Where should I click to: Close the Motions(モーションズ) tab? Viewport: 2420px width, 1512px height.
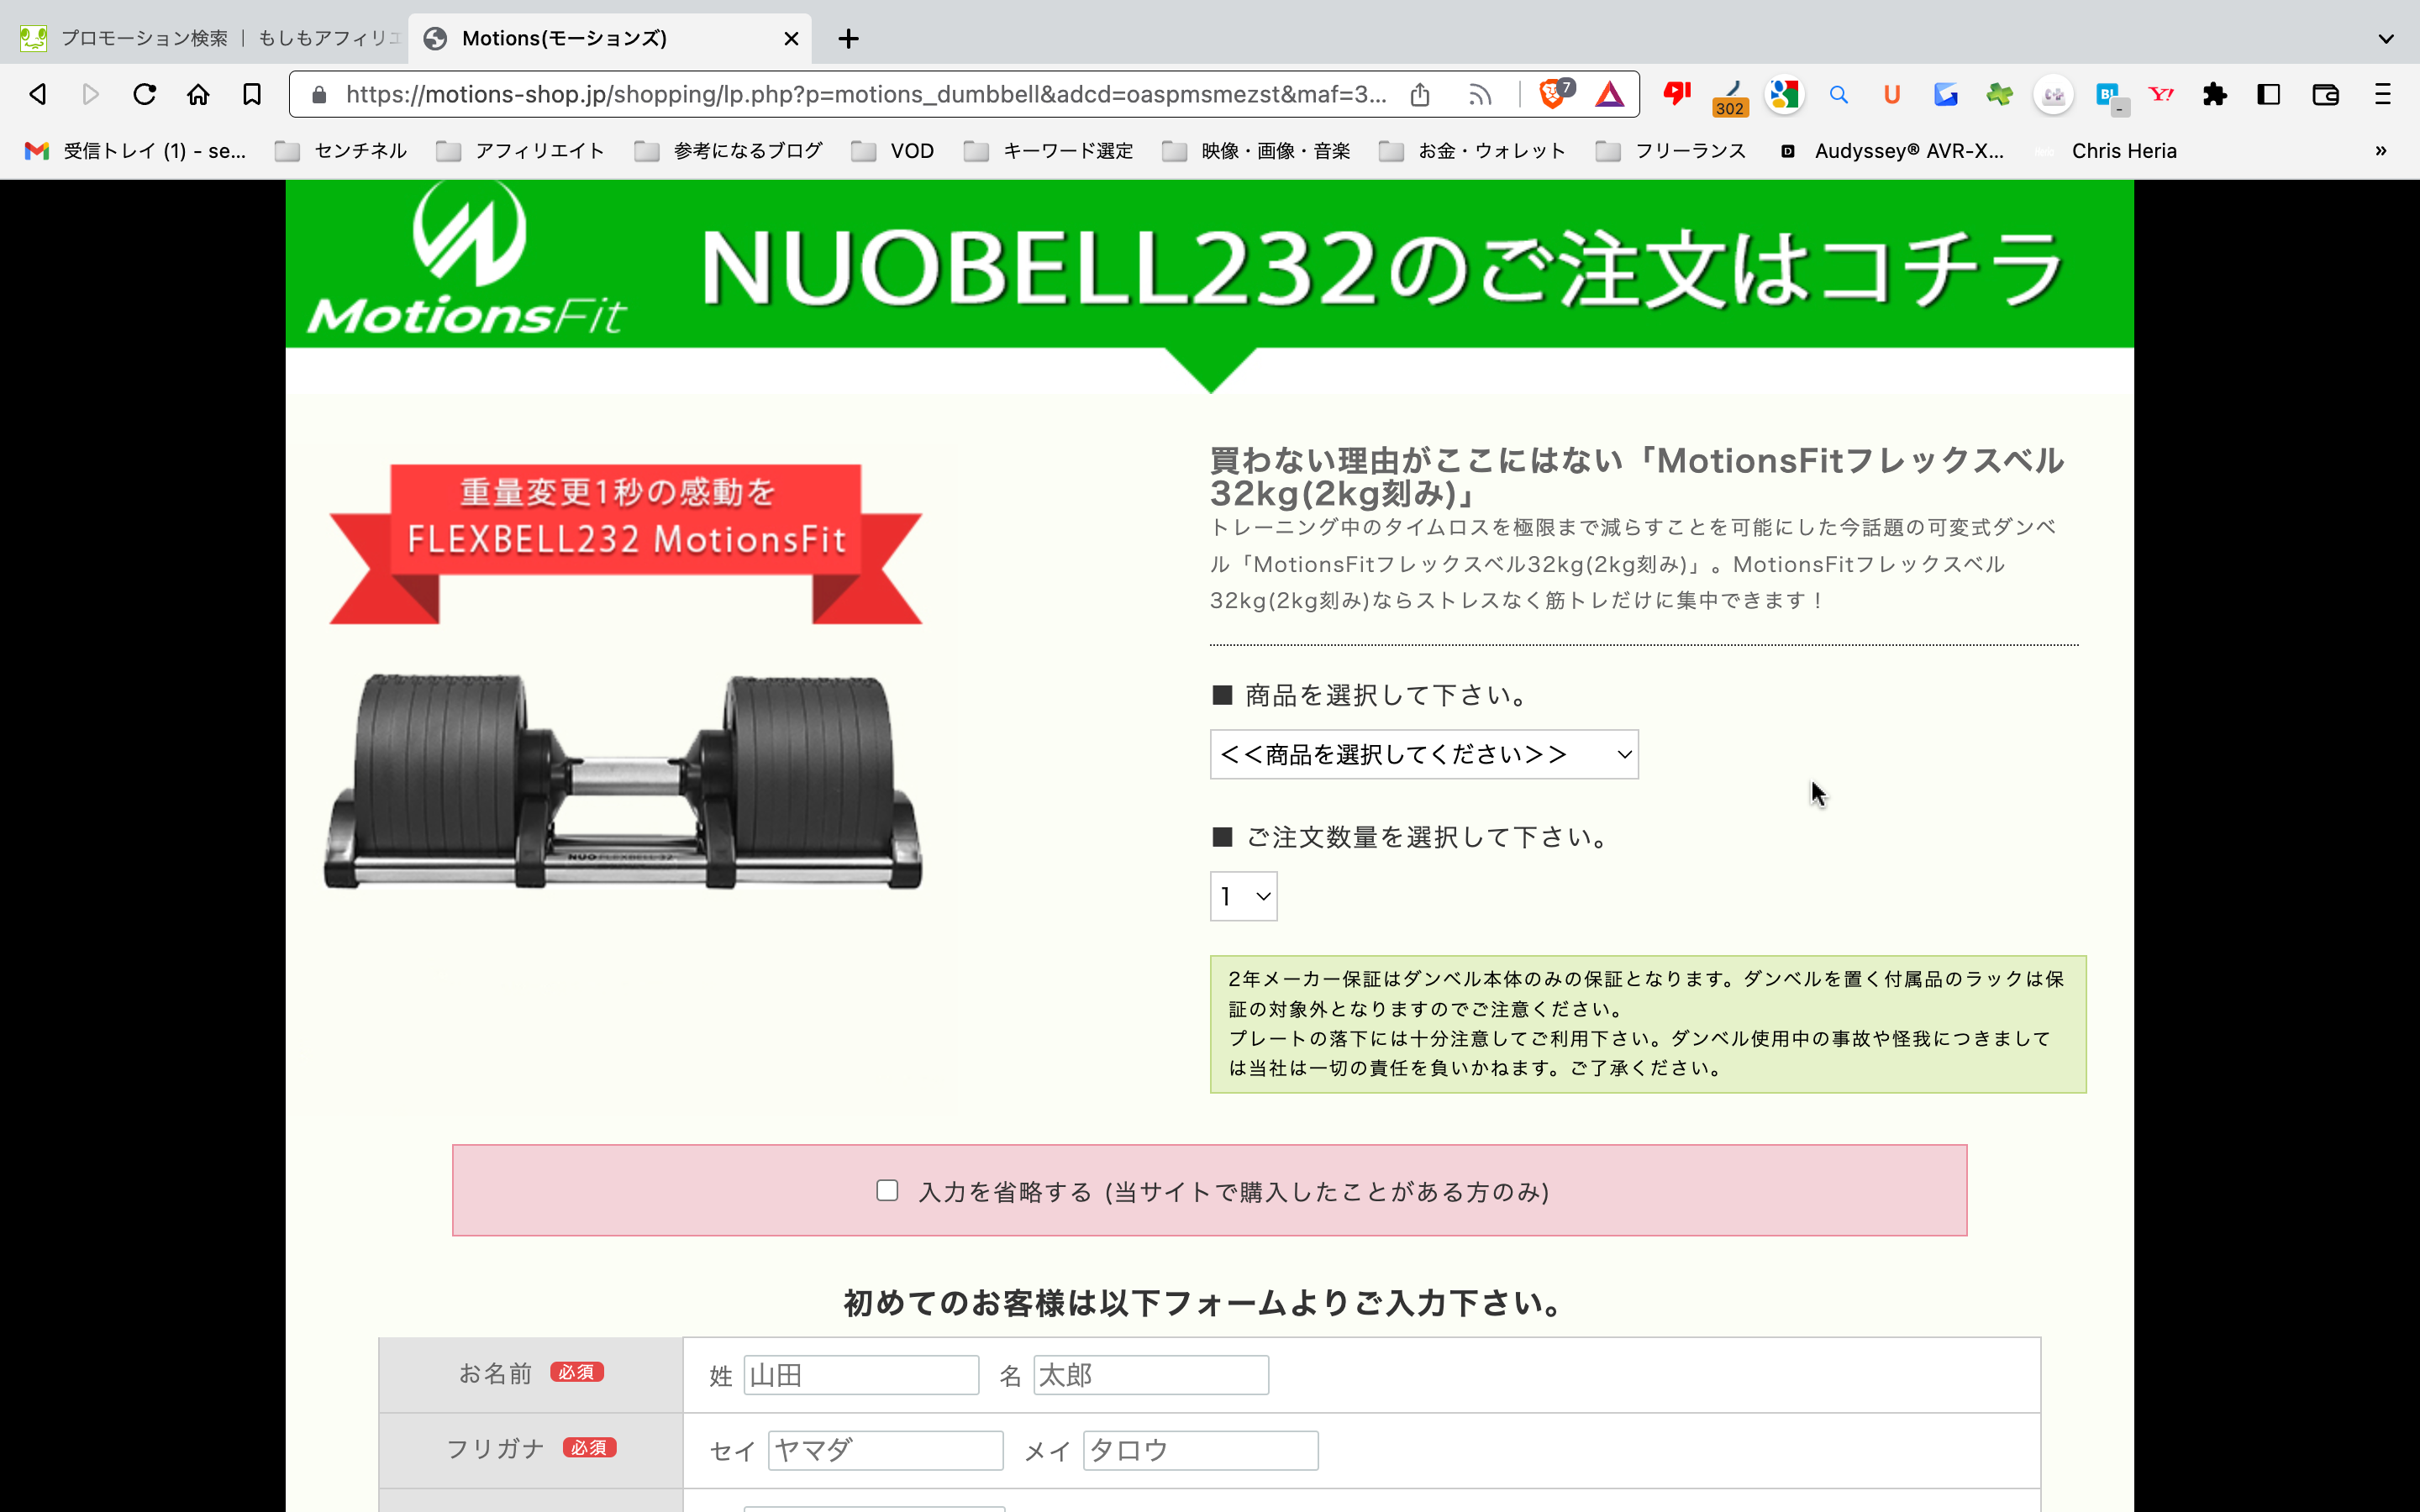[791, 39]
